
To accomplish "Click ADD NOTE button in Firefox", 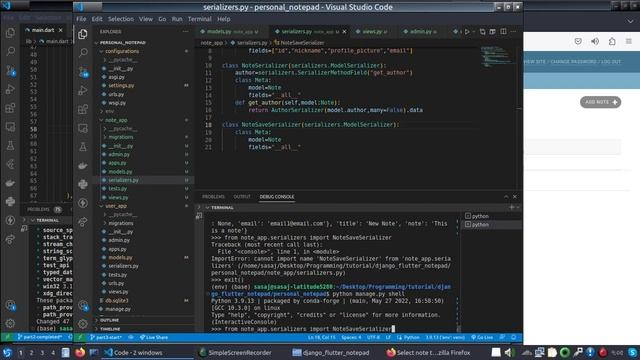I will coord(600,102).
